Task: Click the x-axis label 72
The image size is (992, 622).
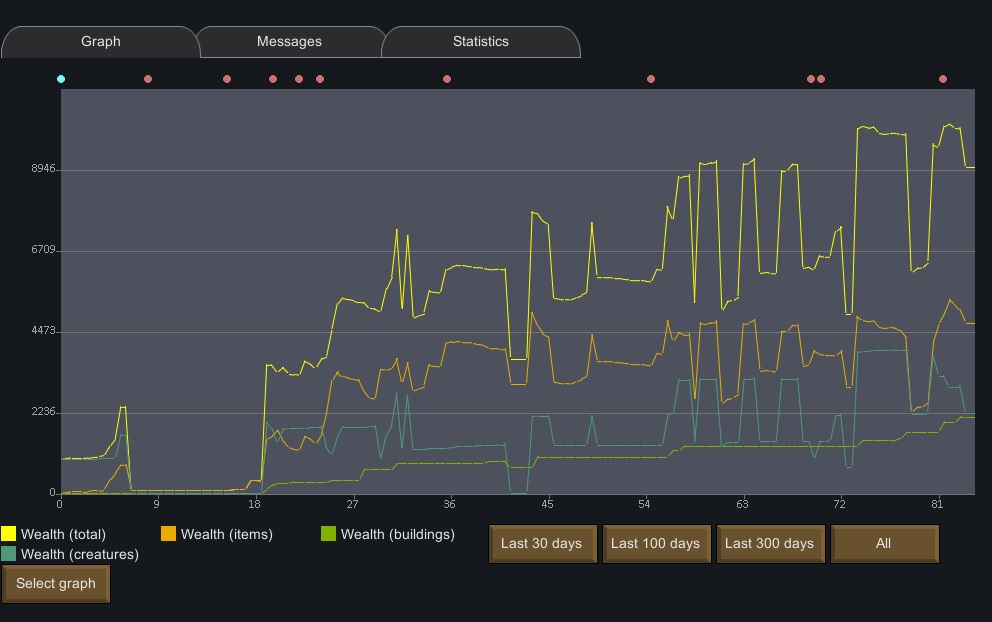Action: (x=839, y=504)
